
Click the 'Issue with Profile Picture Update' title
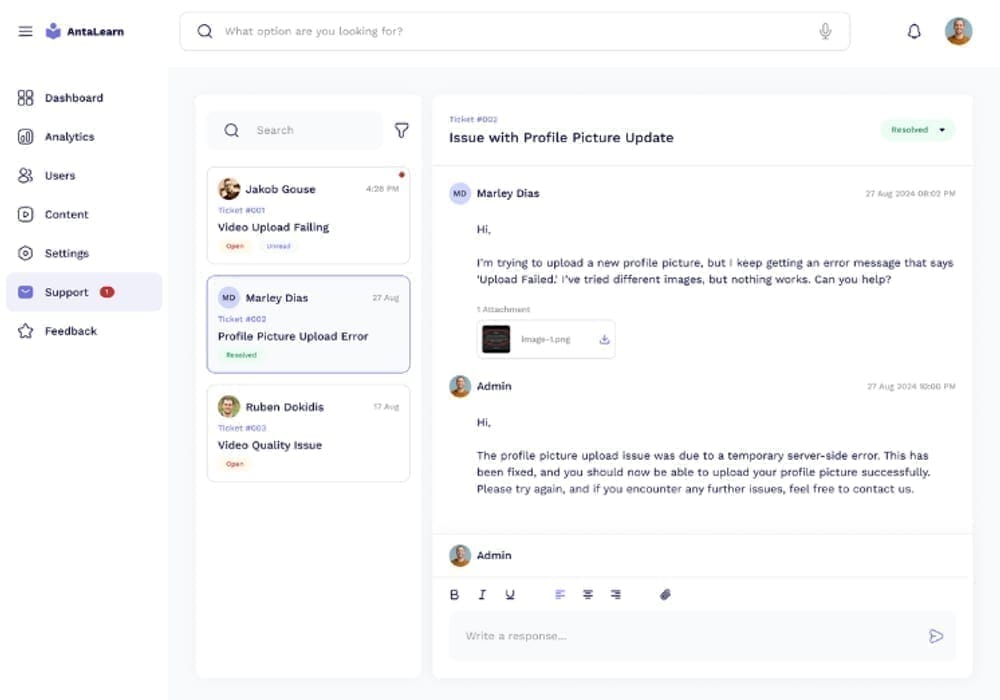tap(561, 138)
